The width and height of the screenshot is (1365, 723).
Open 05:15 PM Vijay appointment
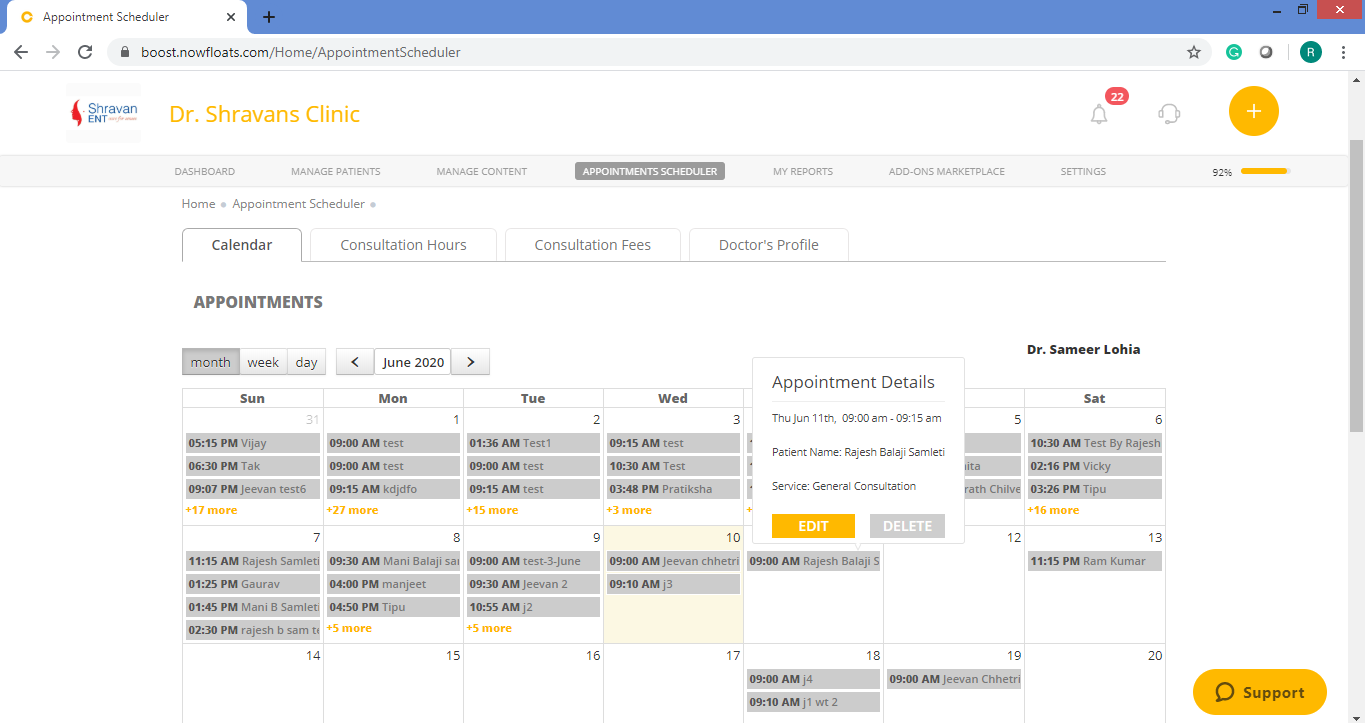click(253, 443)
